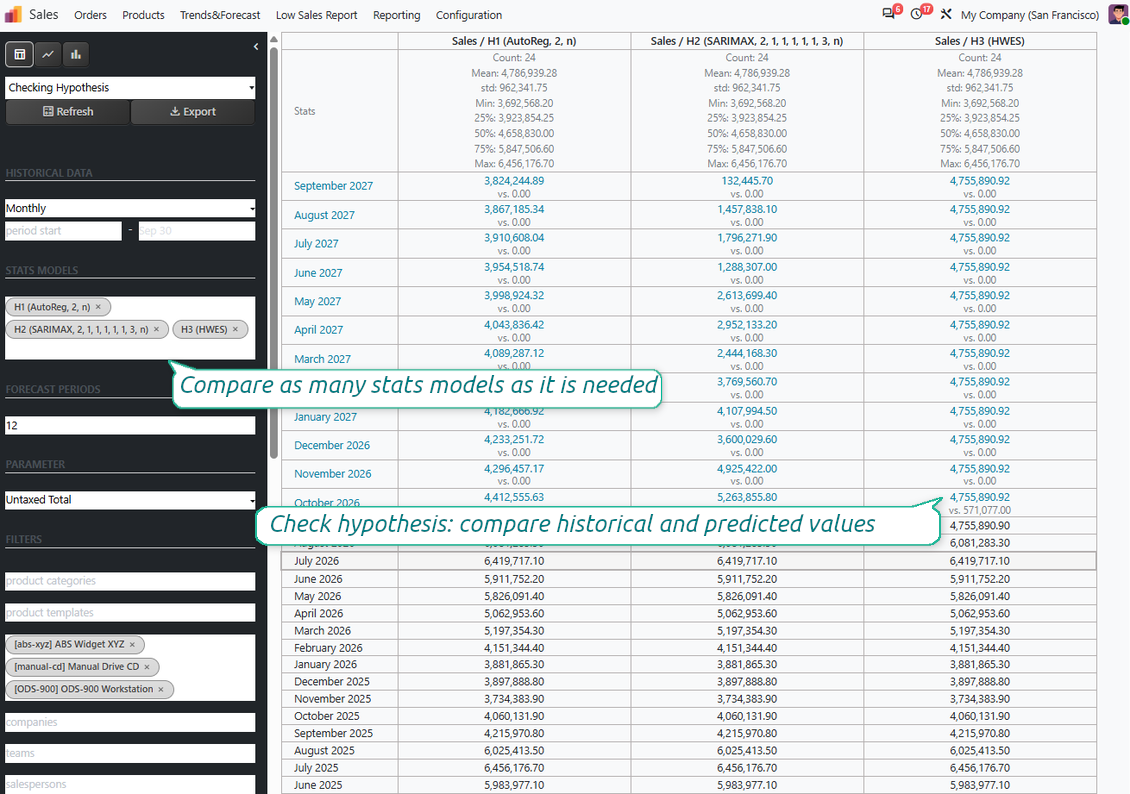
Task: Remove H1 (AutoReg, 2, n) tag
Action: (x=99, y=307)
